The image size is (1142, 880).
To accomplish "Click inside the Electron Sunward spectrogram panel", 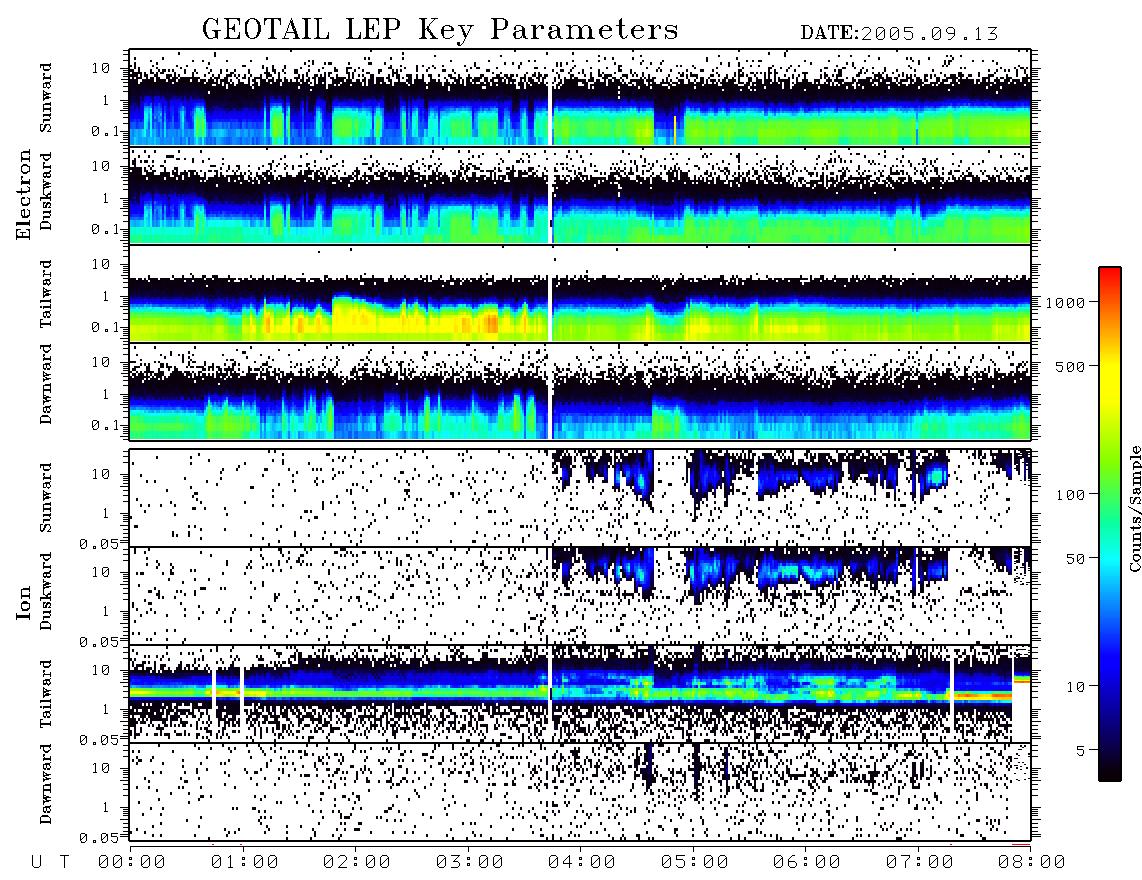I will [580, 98].
